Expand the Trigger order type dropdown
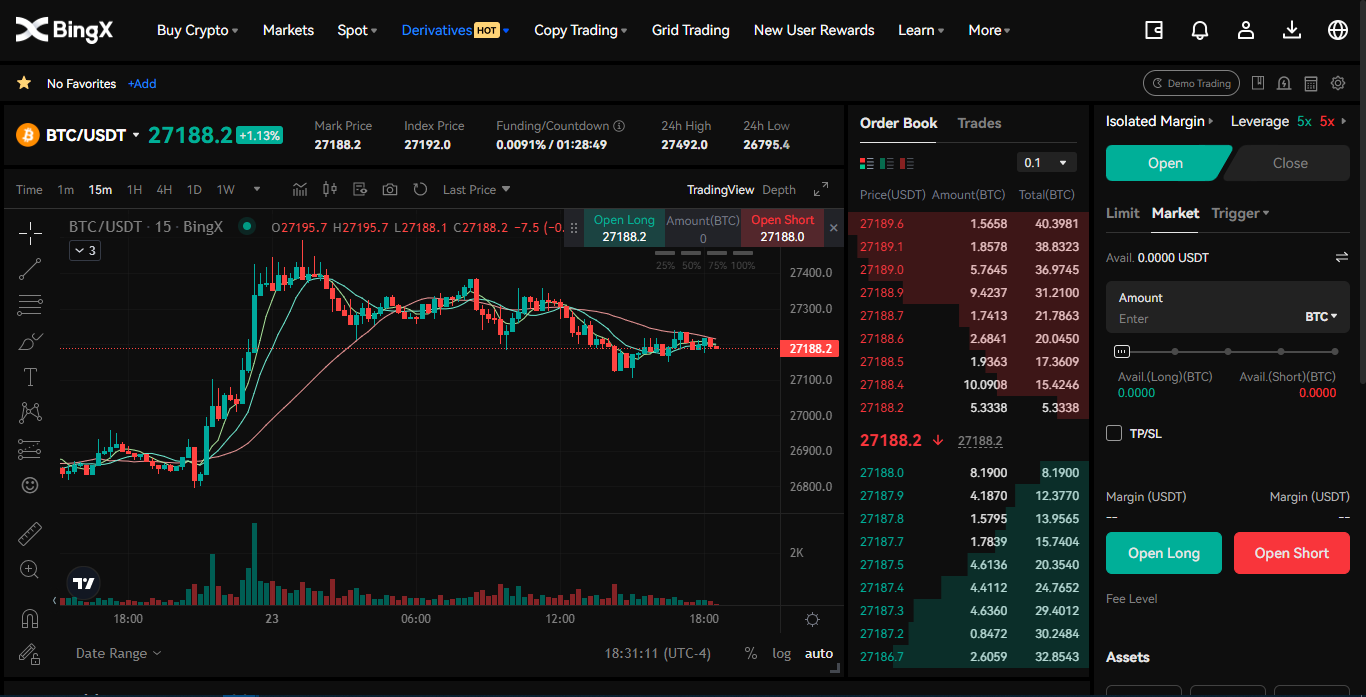Viewport: 1366px width, 697px height. [x=1240, y=213]
